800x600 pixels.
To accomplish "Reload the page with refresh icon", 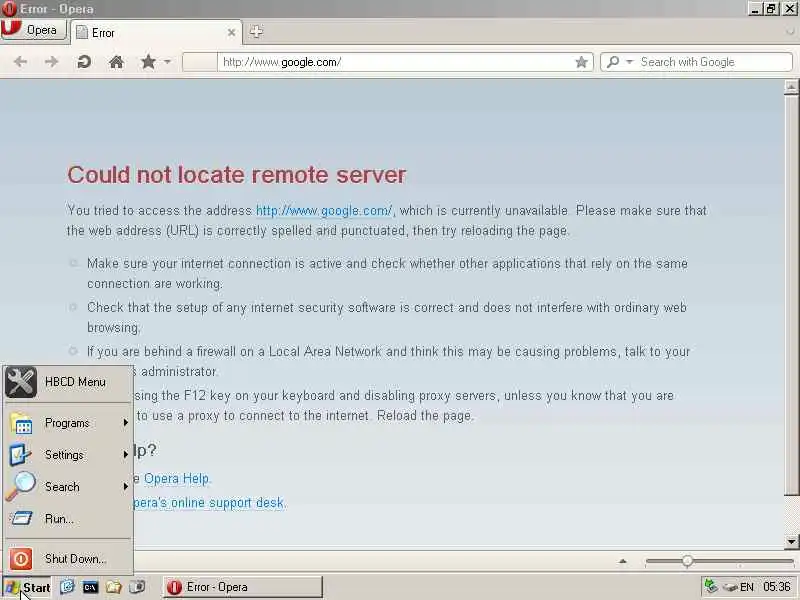I will pyautogui.click(x=84, y=62).
